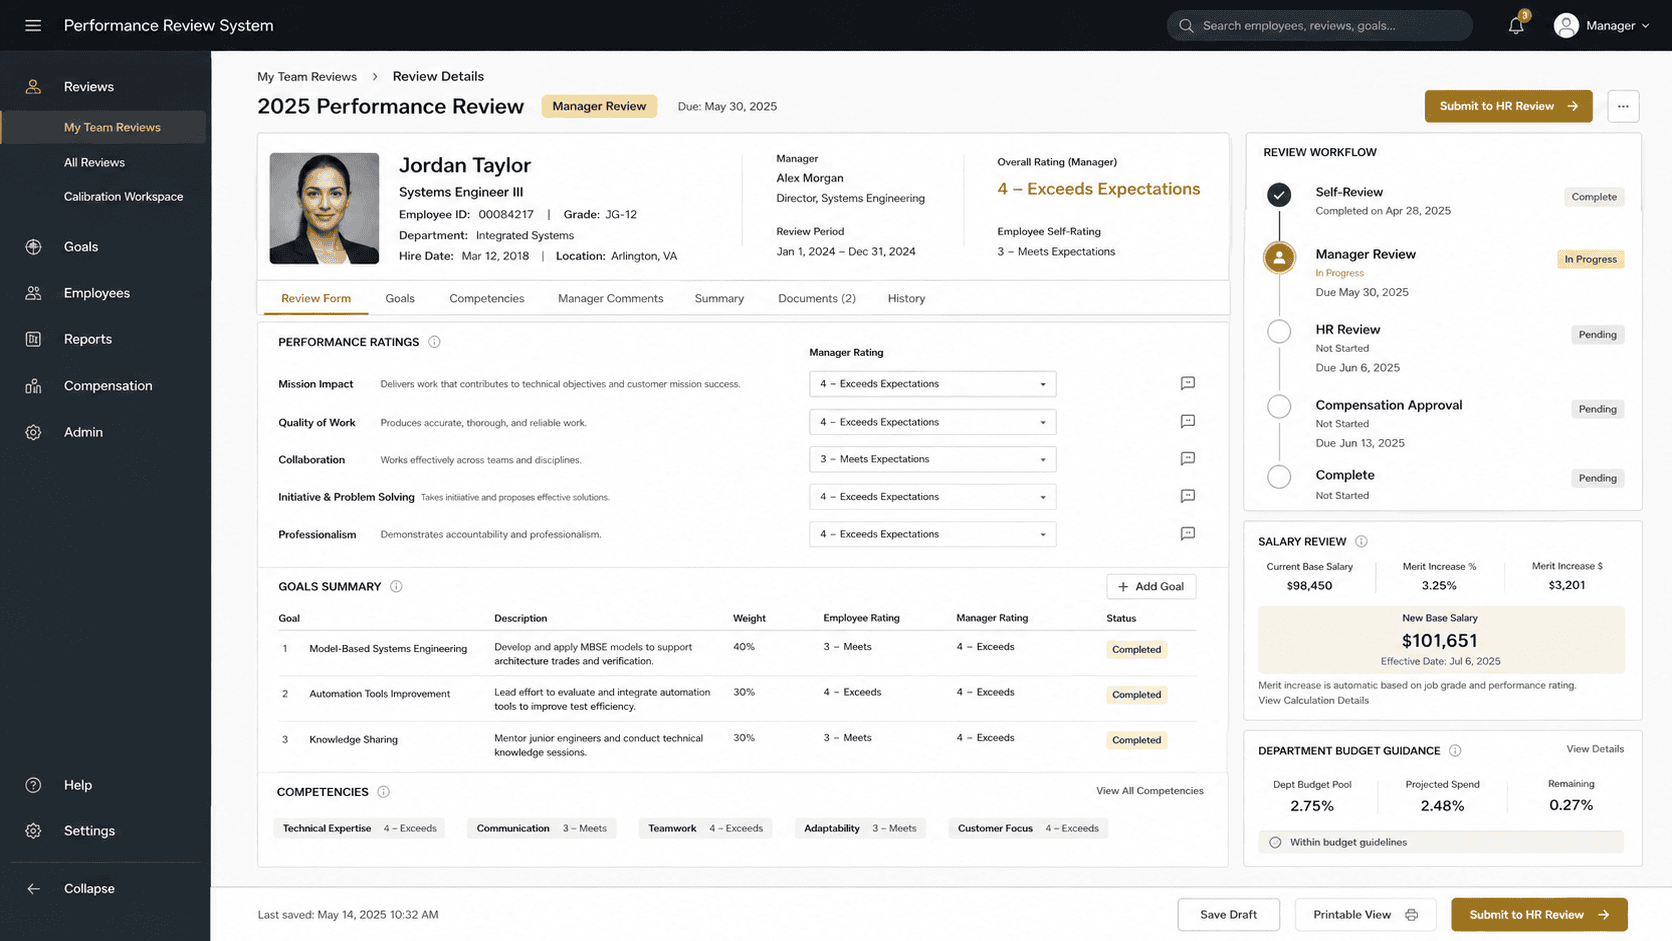This screenshot has width=1672, height=941.
Task: Click the Compensation Approval step circle
Action: click(1279, 407)
